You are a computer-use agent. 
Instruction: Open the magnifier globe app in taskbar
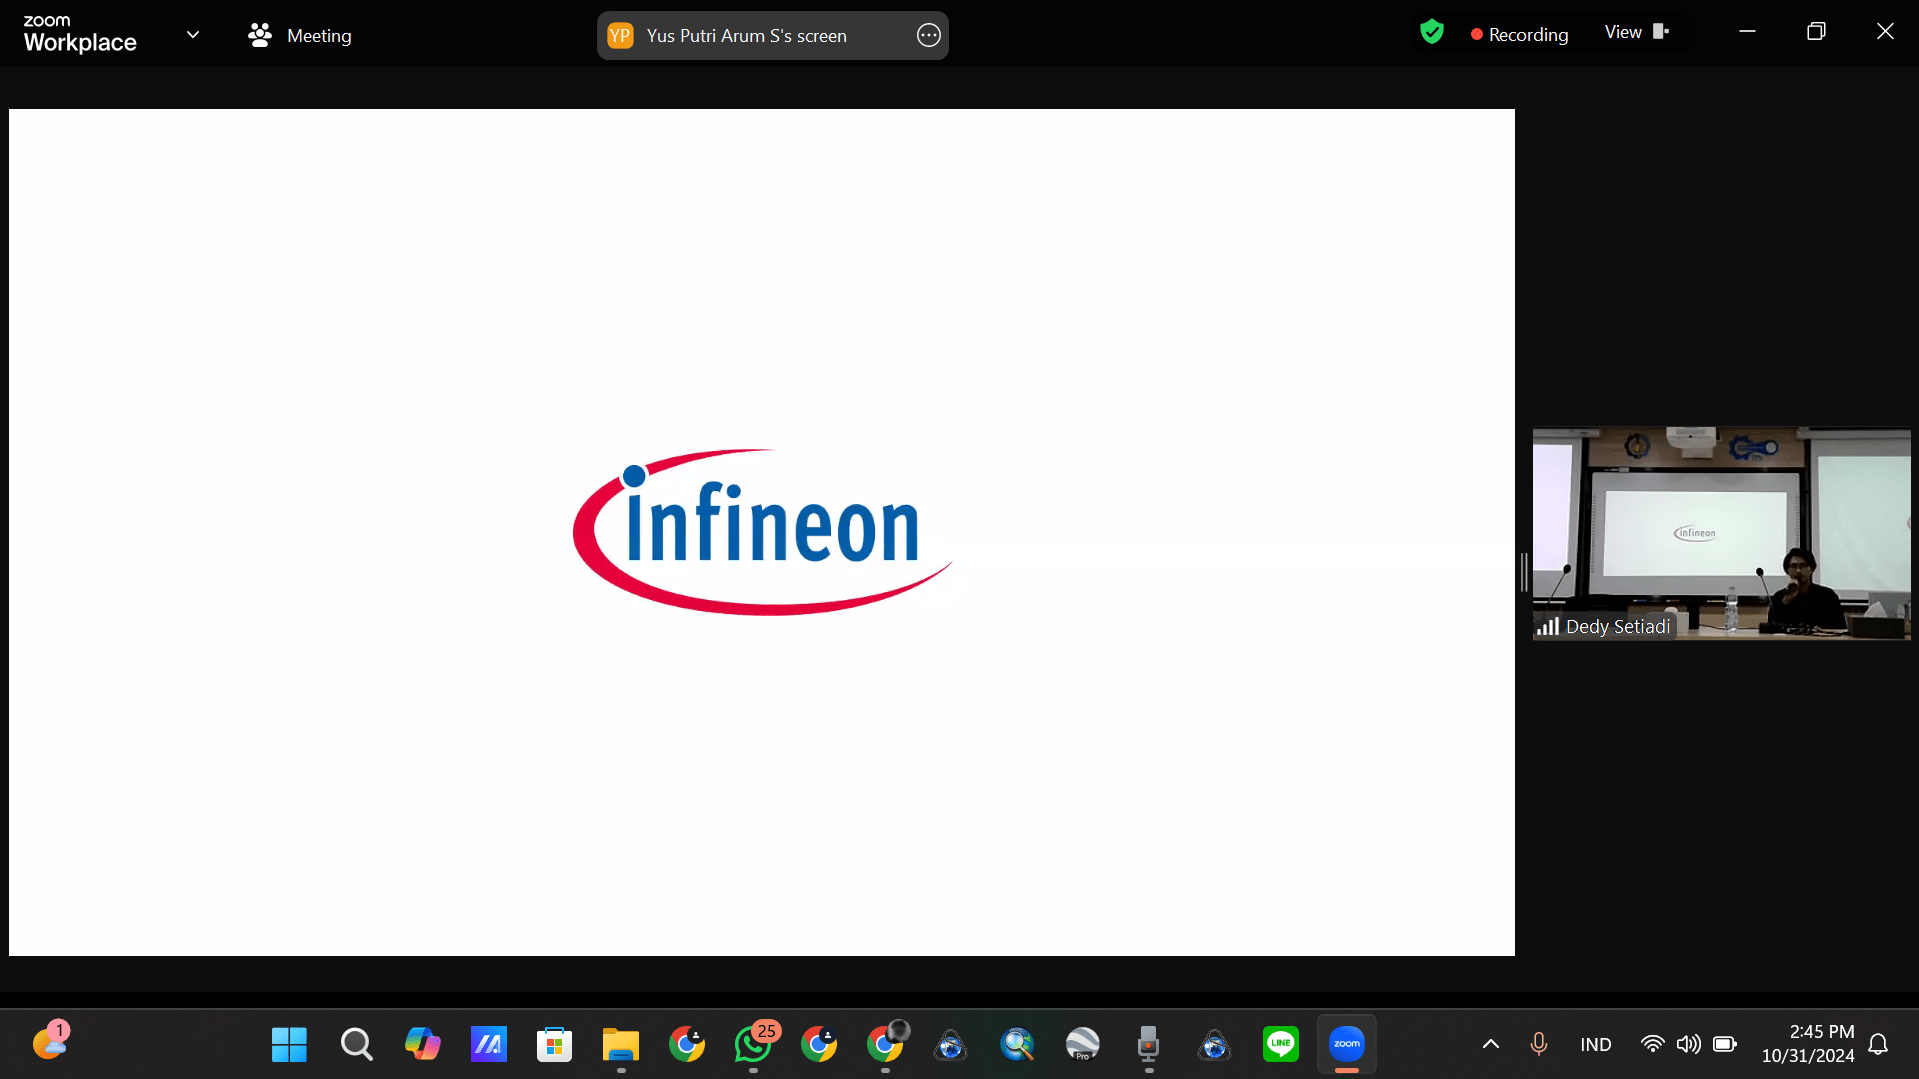point(1017,1044)
